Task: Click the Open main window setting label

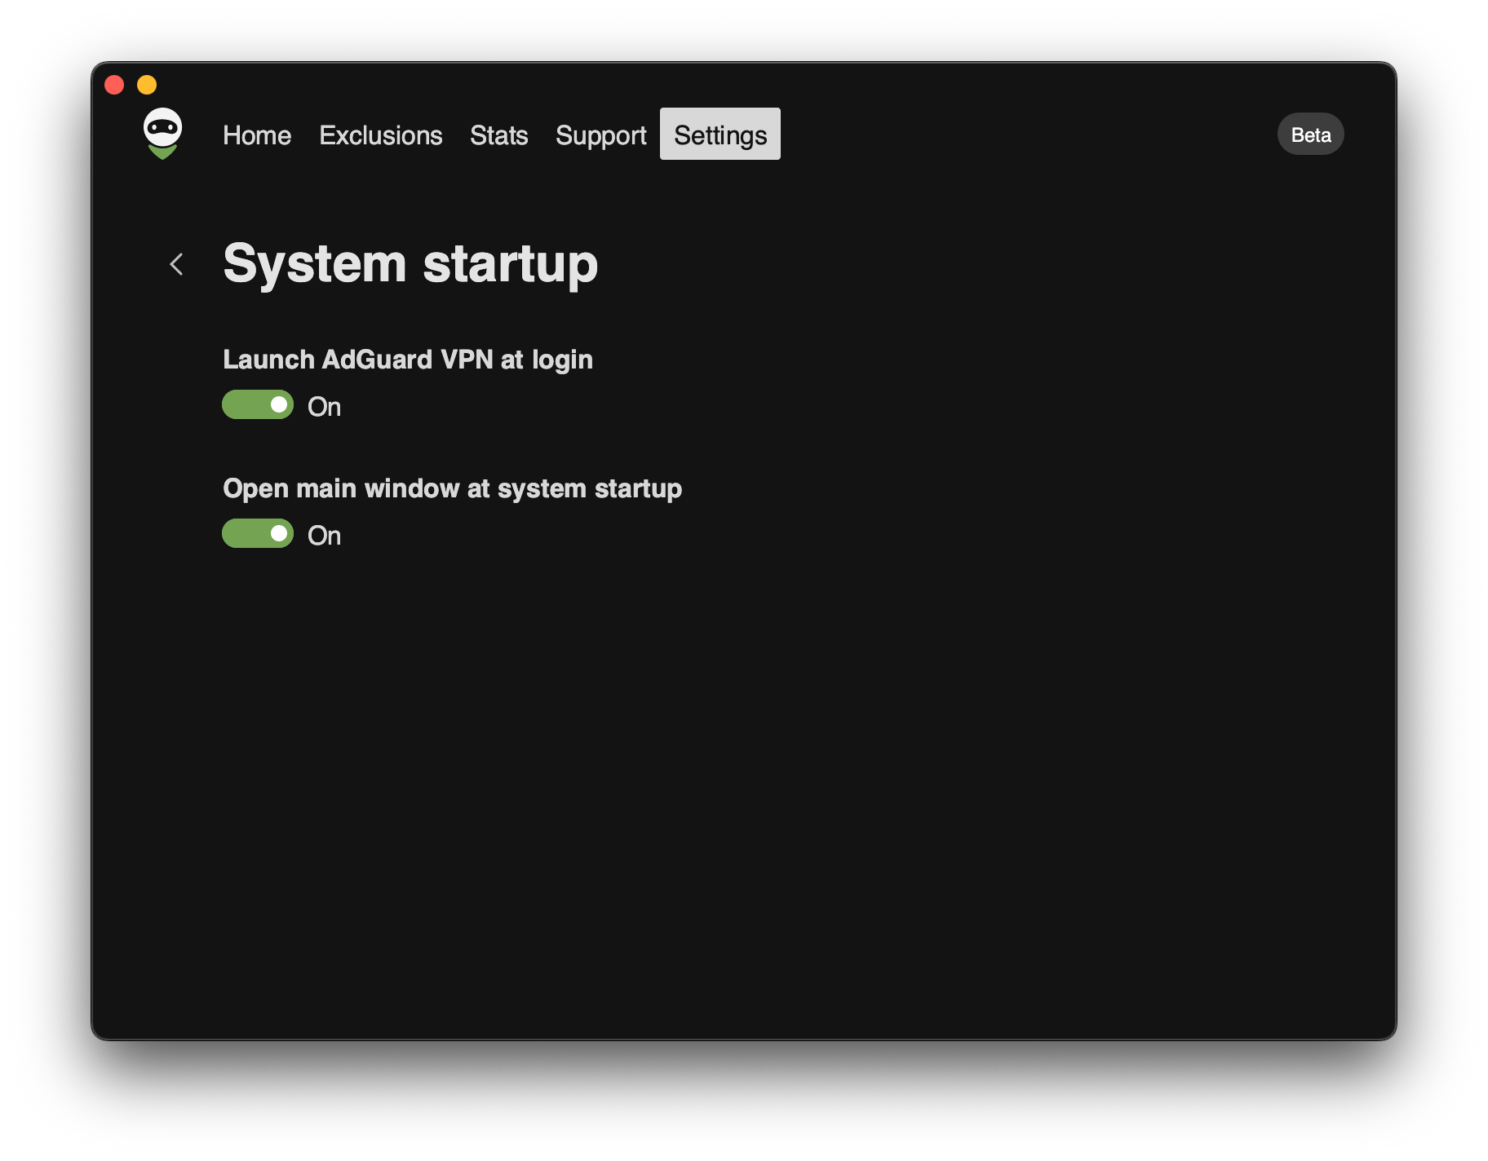Action: [x=452, y=488]
